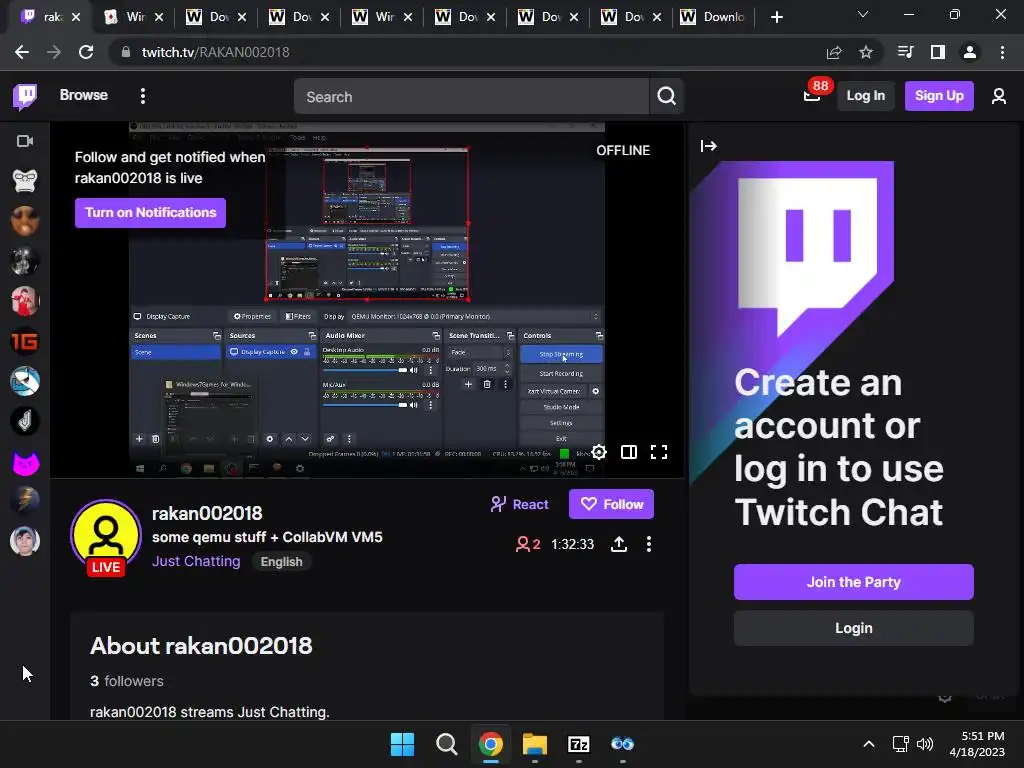
Task: Click the English language tag
Action: [x=281, y=562]
